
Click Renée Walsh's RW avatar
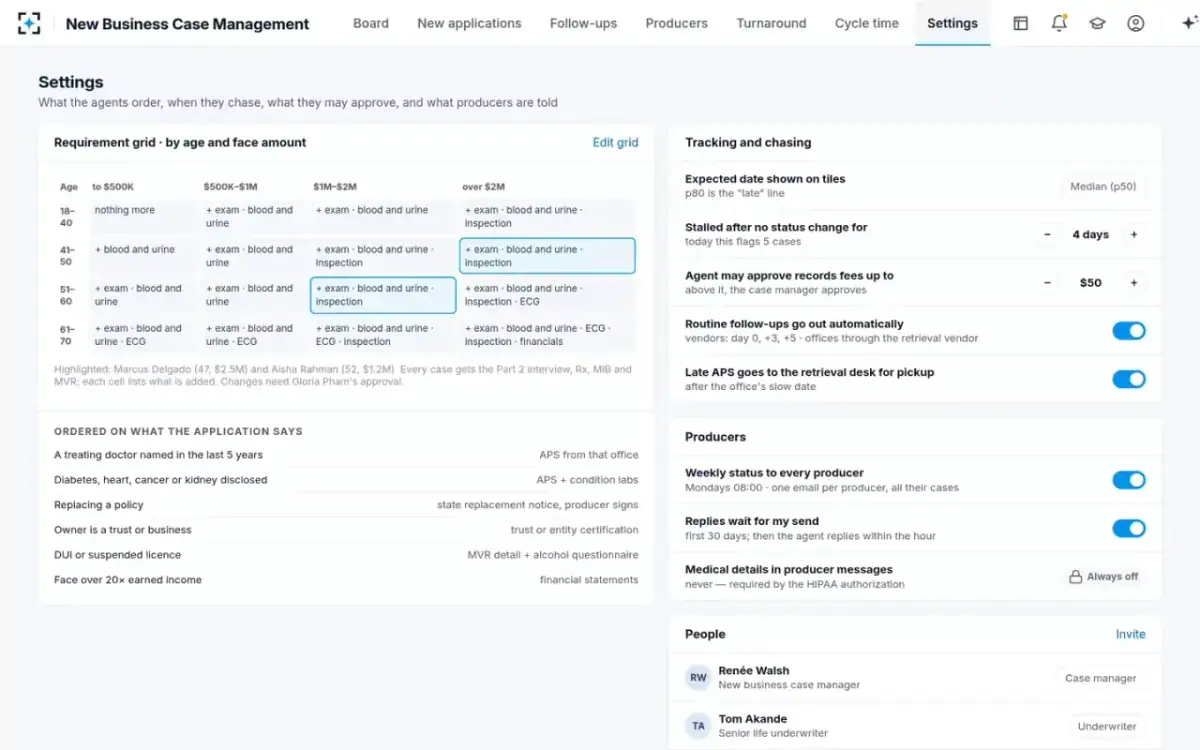[x=698, y=678]
